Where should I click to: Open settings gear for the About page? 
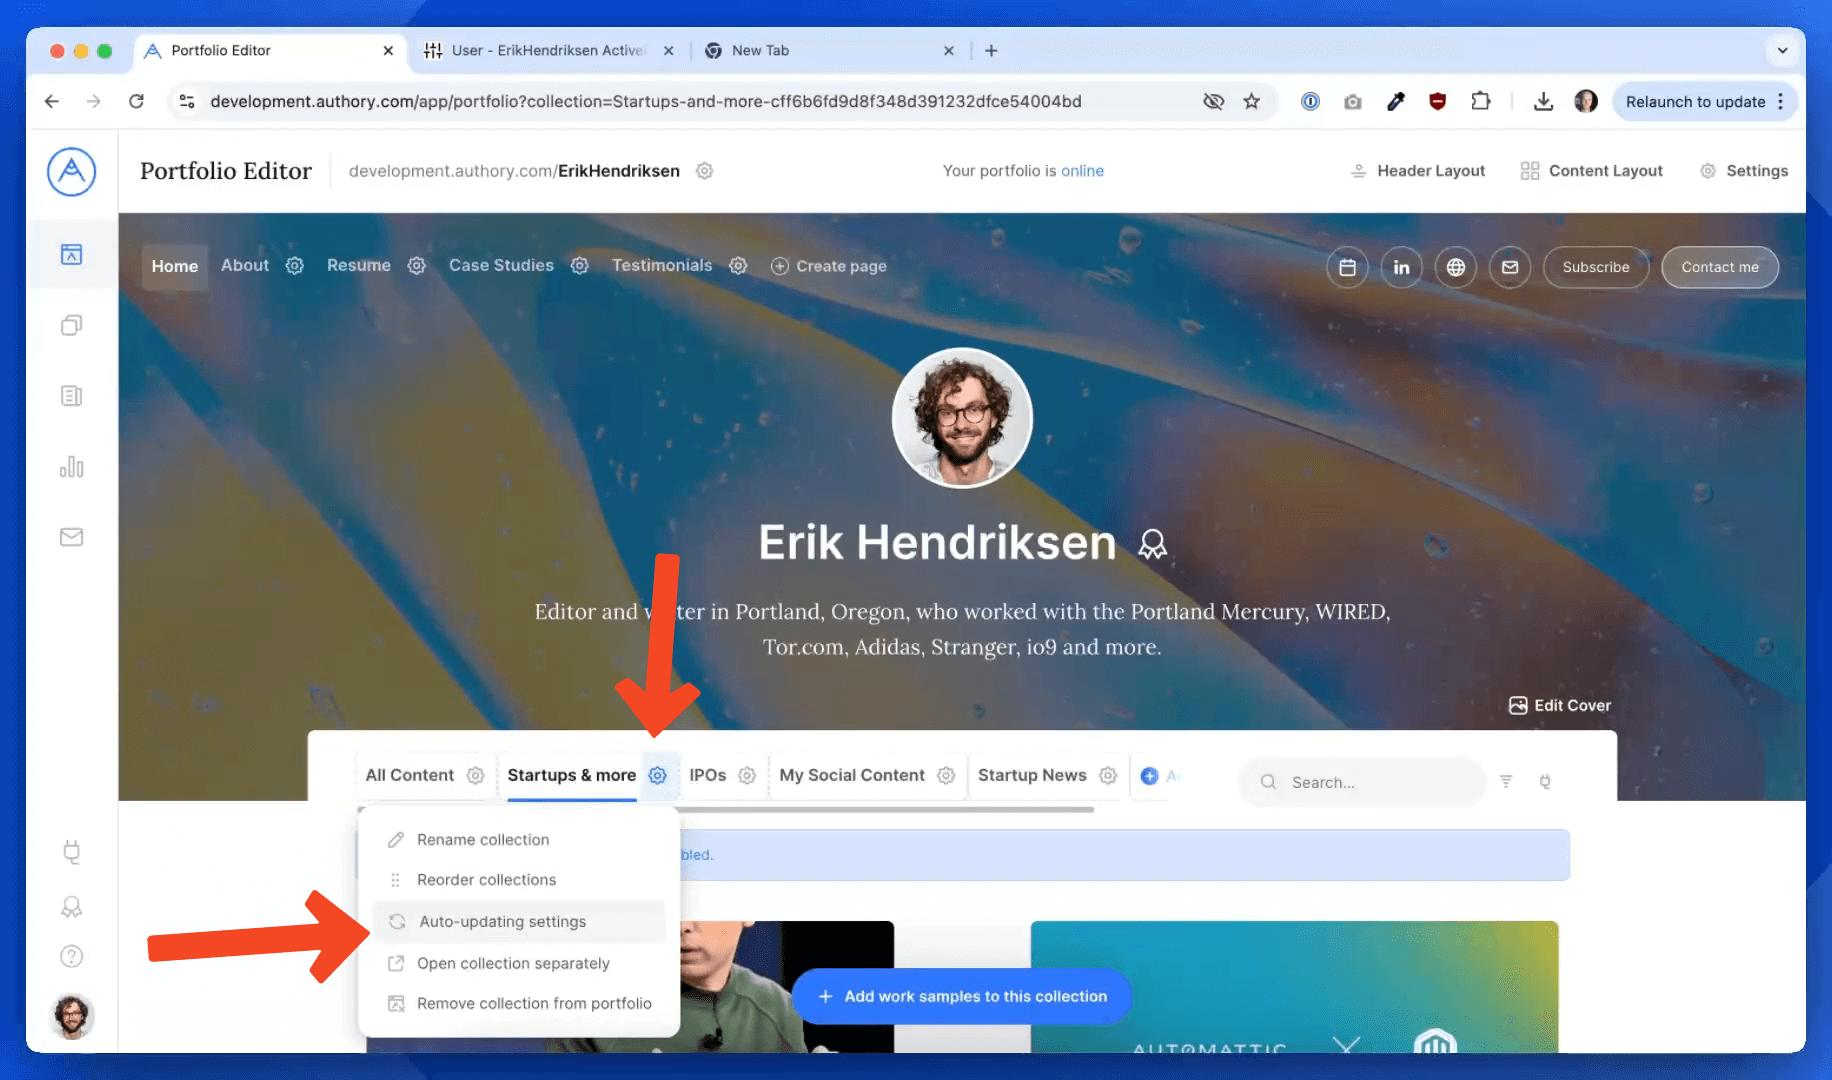[294, 266]
